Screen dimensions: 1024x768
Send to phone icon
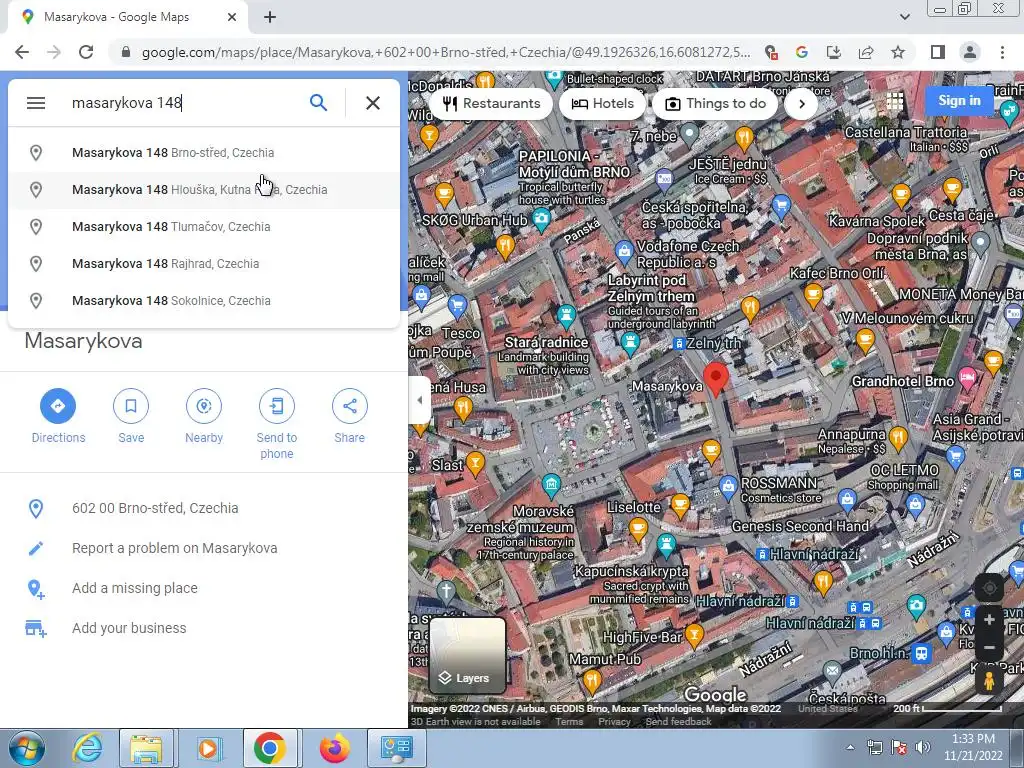pyautogui.click(x=277, y=406)
